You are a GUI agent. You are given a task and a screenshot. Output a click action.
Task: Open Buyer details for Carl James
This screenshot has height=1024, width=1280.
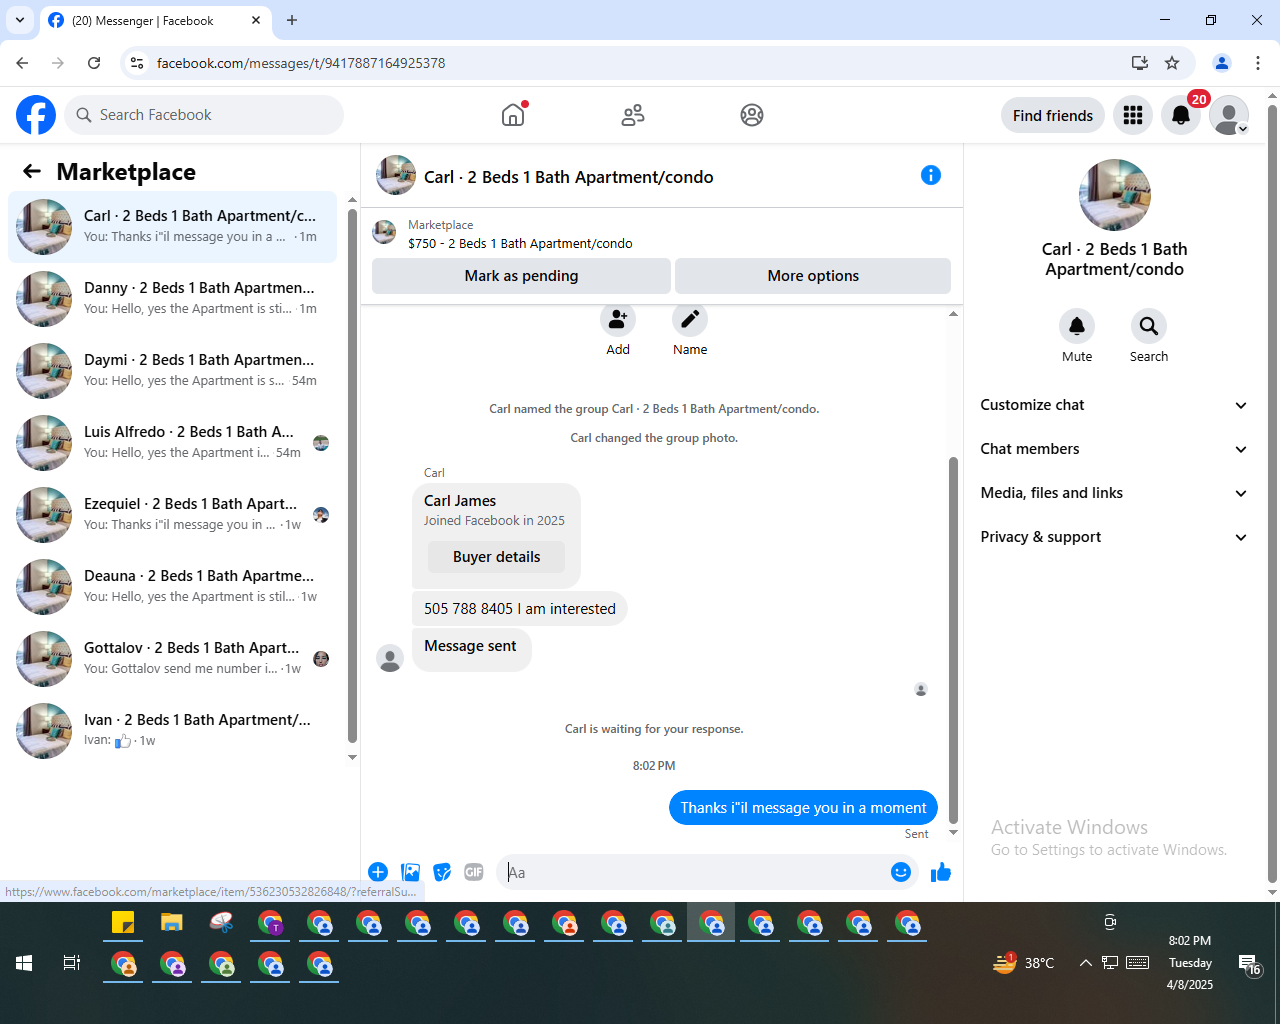point(496,557)
